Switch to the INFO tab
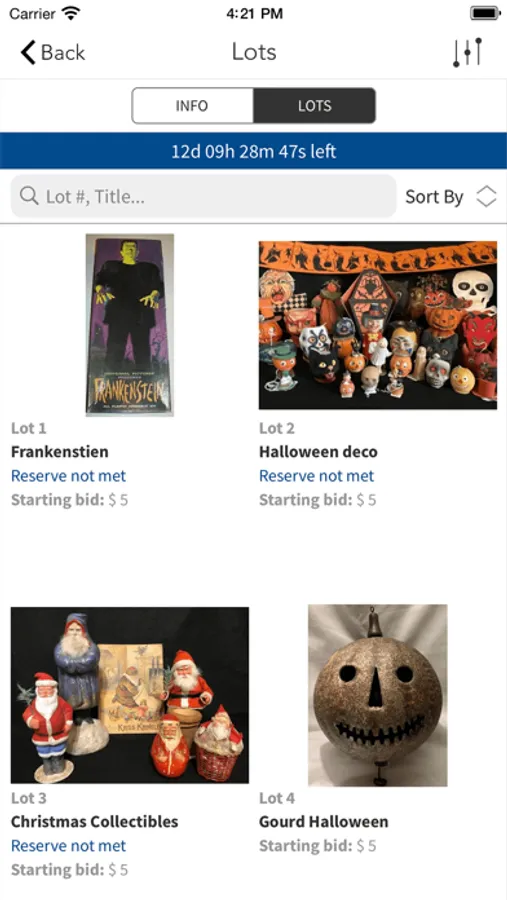Screen dimensions: 507x900 tap(192, 106)
